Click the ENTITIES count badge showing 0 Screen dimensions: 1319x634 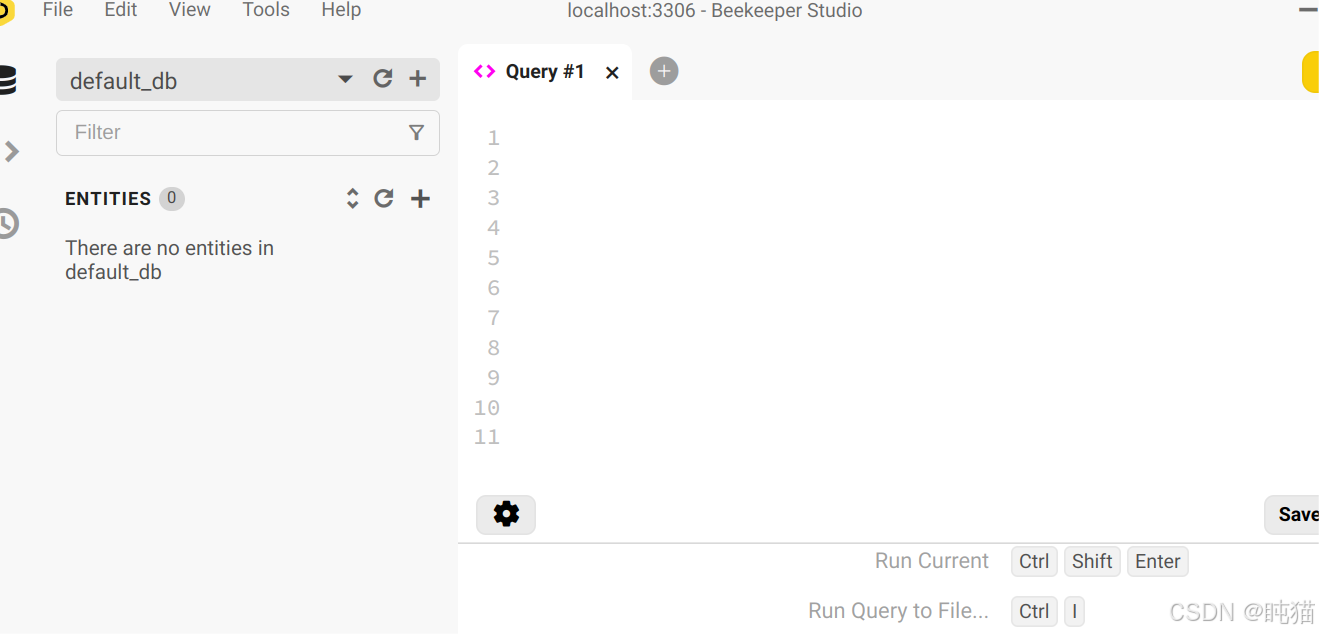[172, 199]
